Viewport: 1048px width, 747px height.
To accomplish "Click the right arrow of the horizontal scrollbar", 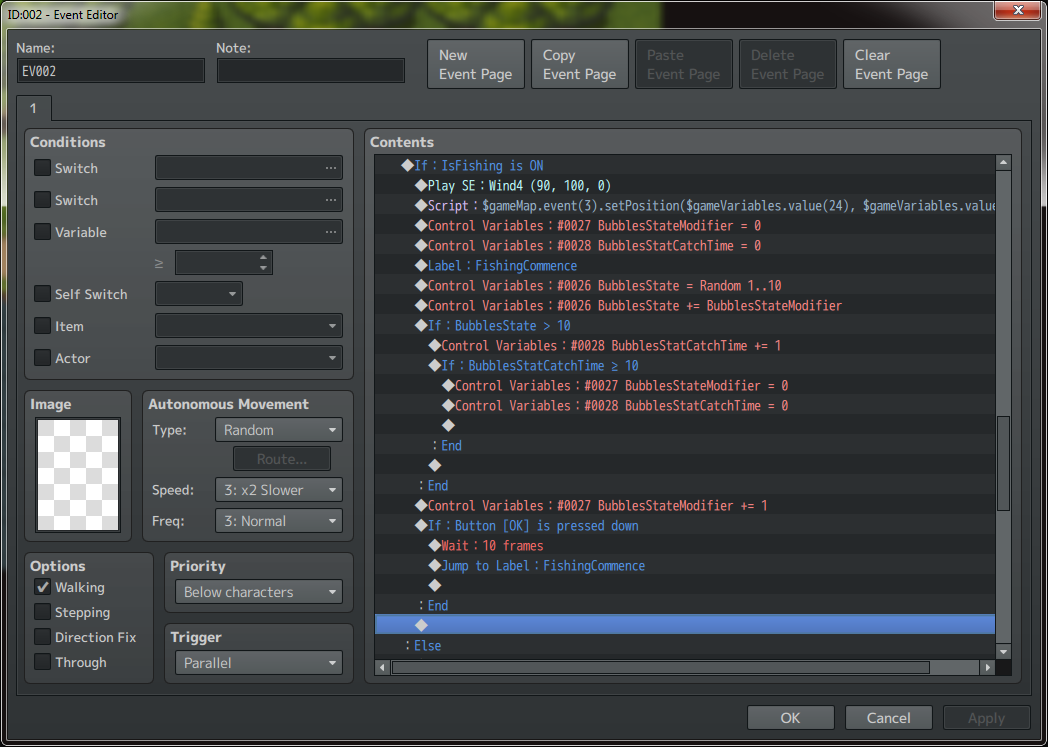I will (x=987, y=667).
